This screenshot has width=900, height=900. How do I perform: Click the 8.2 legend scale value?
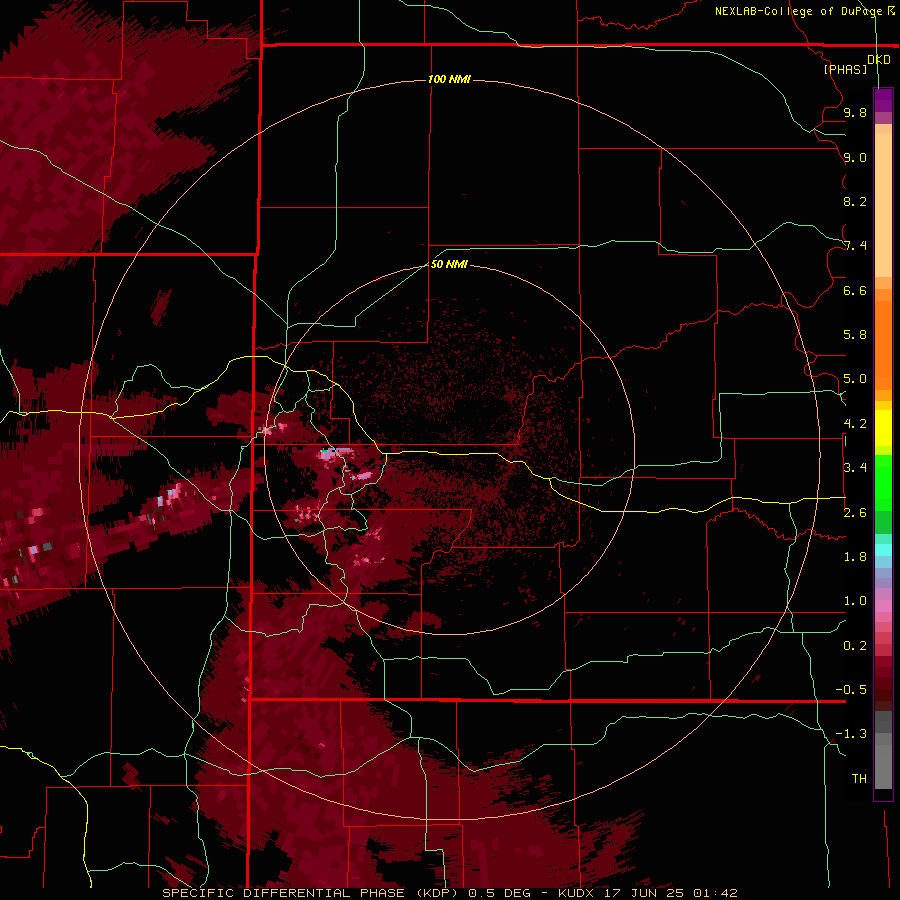[855, 201]
